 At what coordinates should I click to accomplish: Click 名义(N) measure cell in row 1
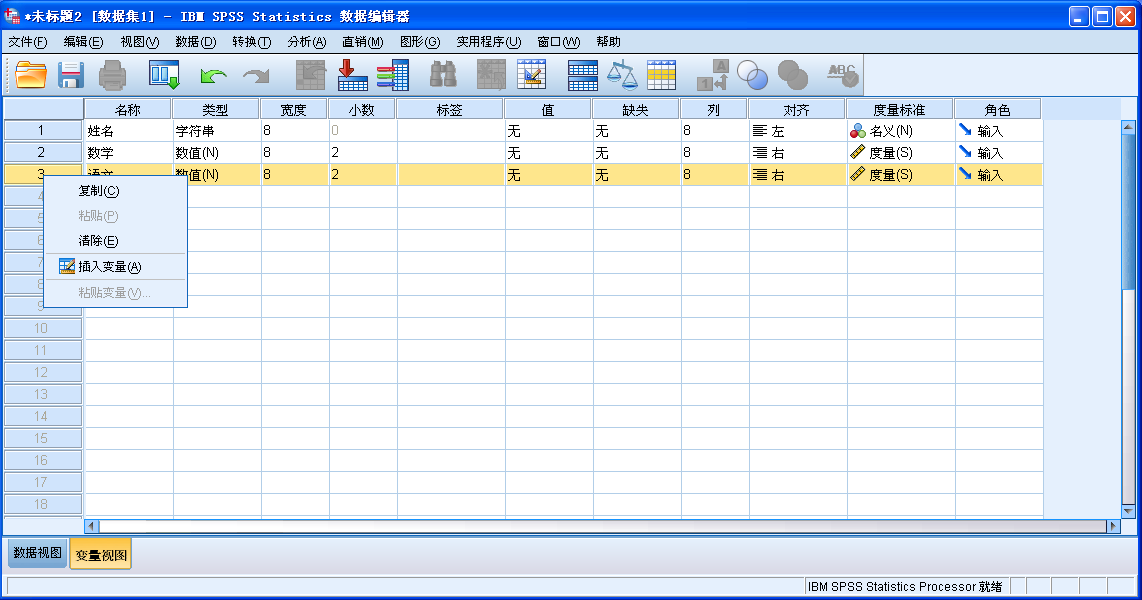[x=901, y=131]
